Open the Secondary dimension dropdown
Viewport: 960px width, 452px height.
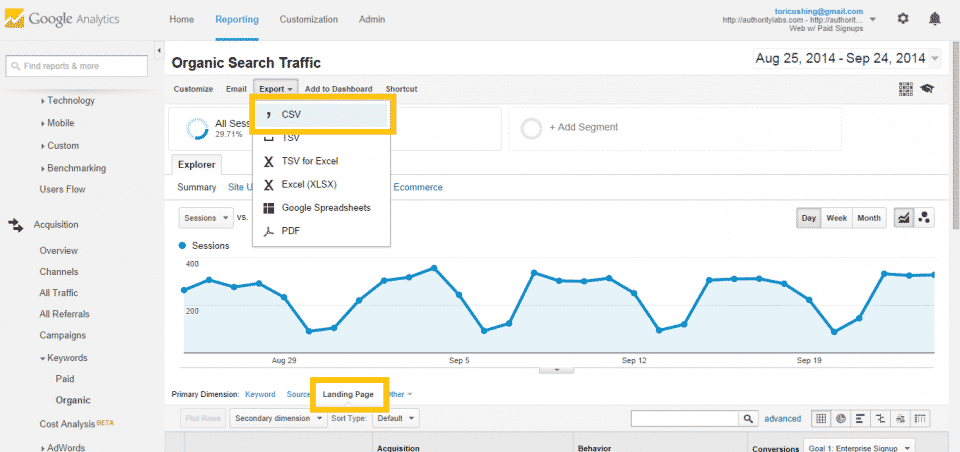pos(279,419)
